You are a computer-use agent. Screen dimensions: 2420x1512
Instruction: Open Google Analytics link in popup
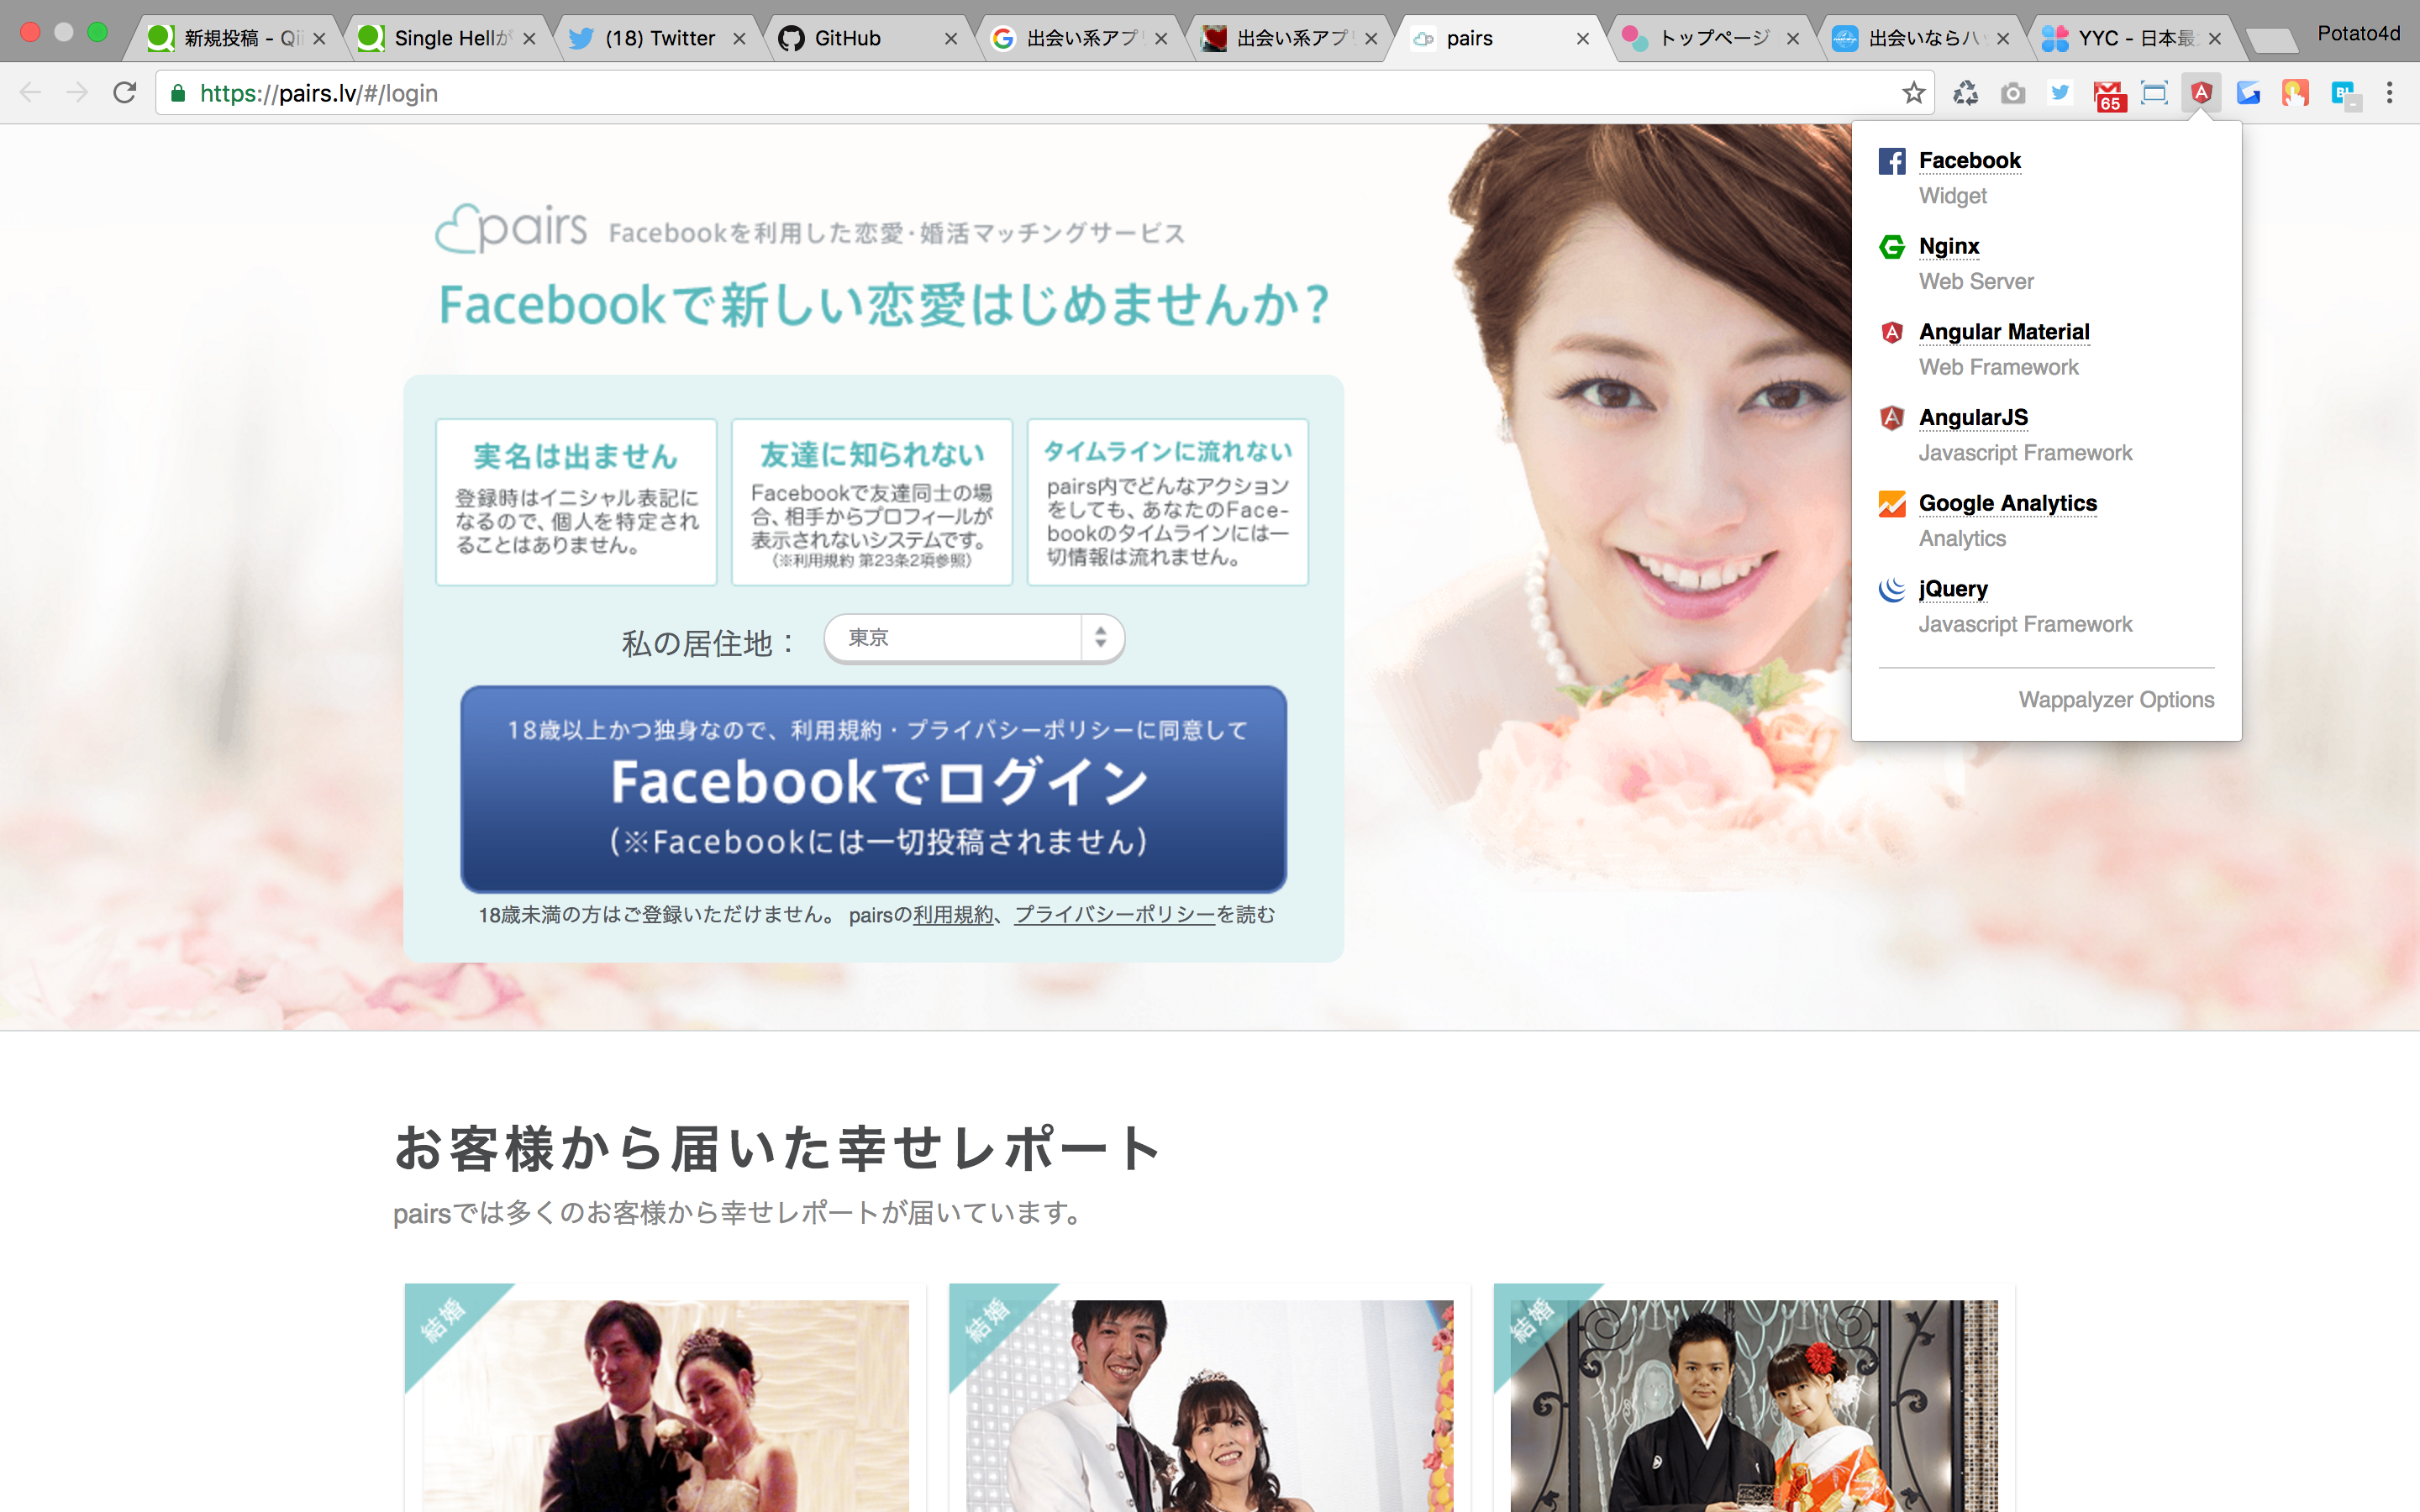2007,504
